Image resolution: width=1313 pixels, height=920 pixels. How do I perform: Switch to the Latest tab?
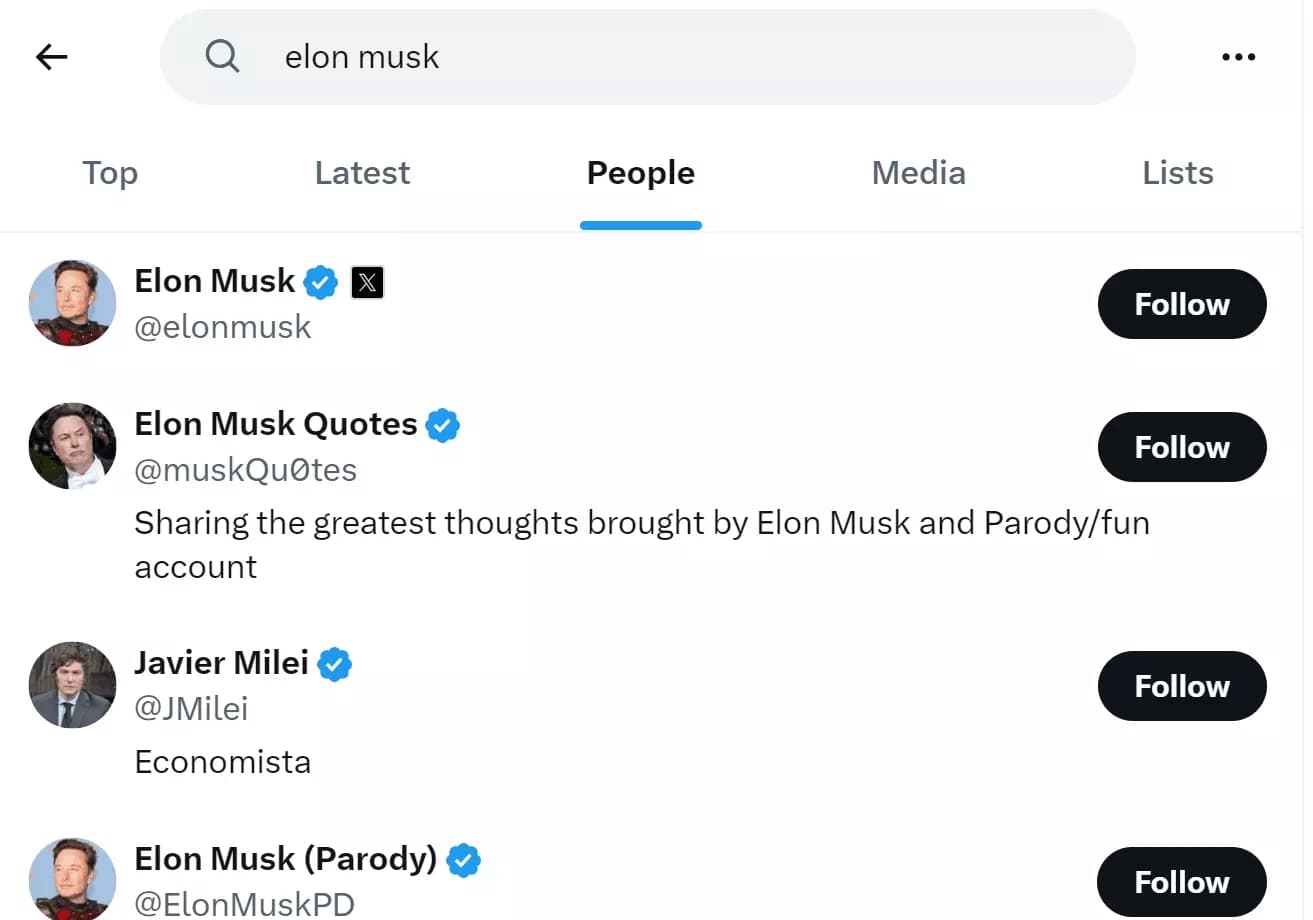361,172
